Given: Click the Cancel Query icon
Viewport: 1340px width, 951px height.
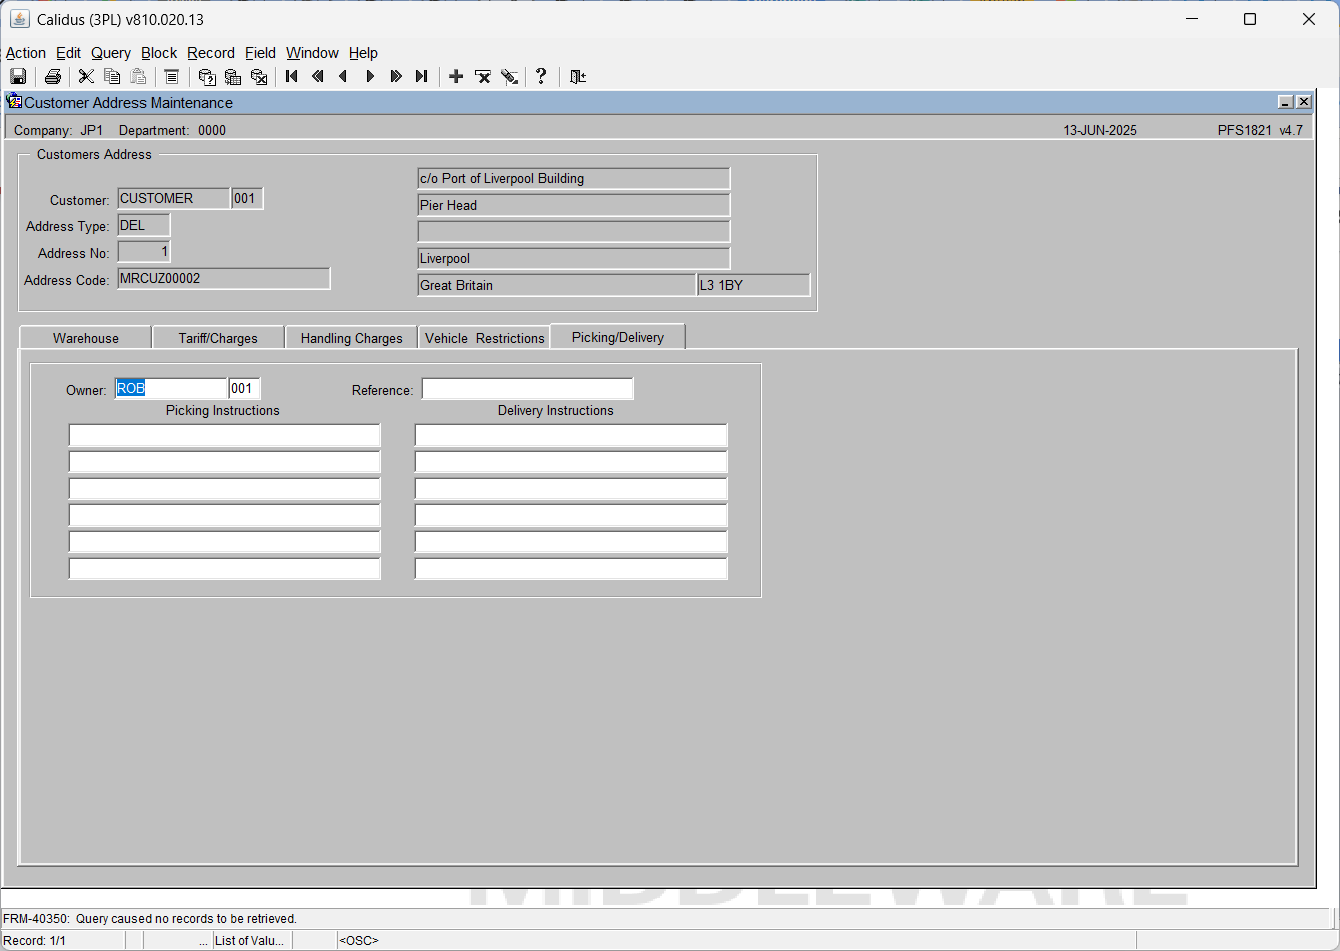Looking at the screenshot, I should (x=259, y=77).
